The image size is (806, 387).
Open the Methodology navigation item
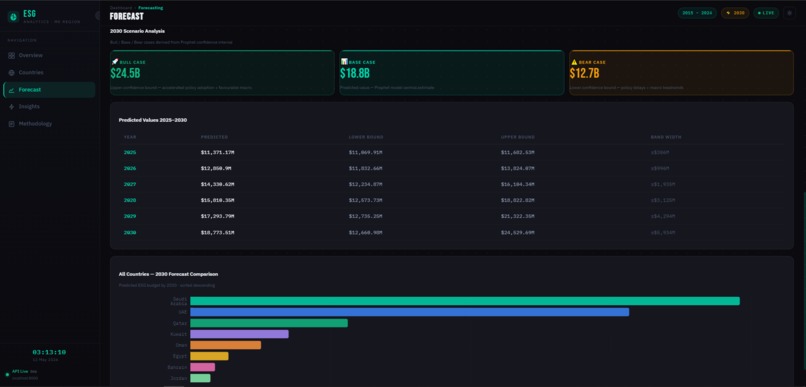point(49,124)
